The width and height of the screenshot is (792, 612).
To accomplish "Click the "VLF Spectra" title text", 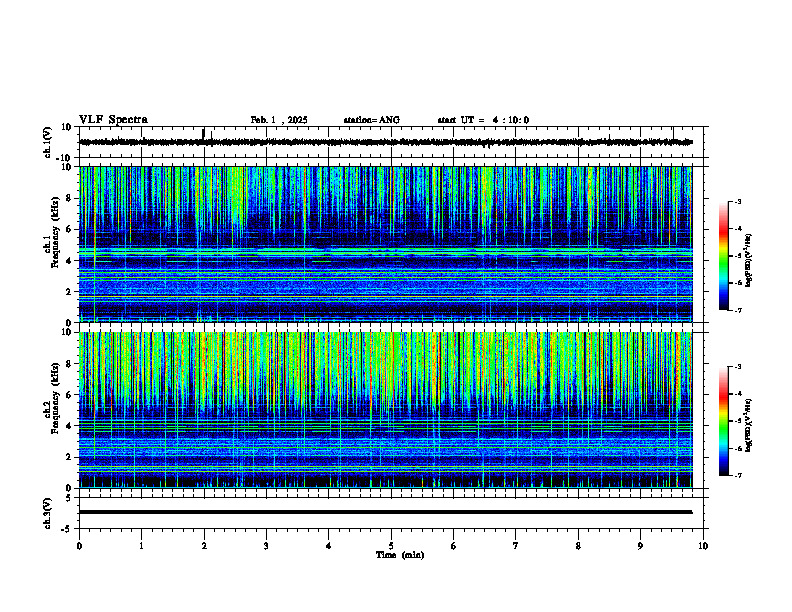I will pos(113,120).
